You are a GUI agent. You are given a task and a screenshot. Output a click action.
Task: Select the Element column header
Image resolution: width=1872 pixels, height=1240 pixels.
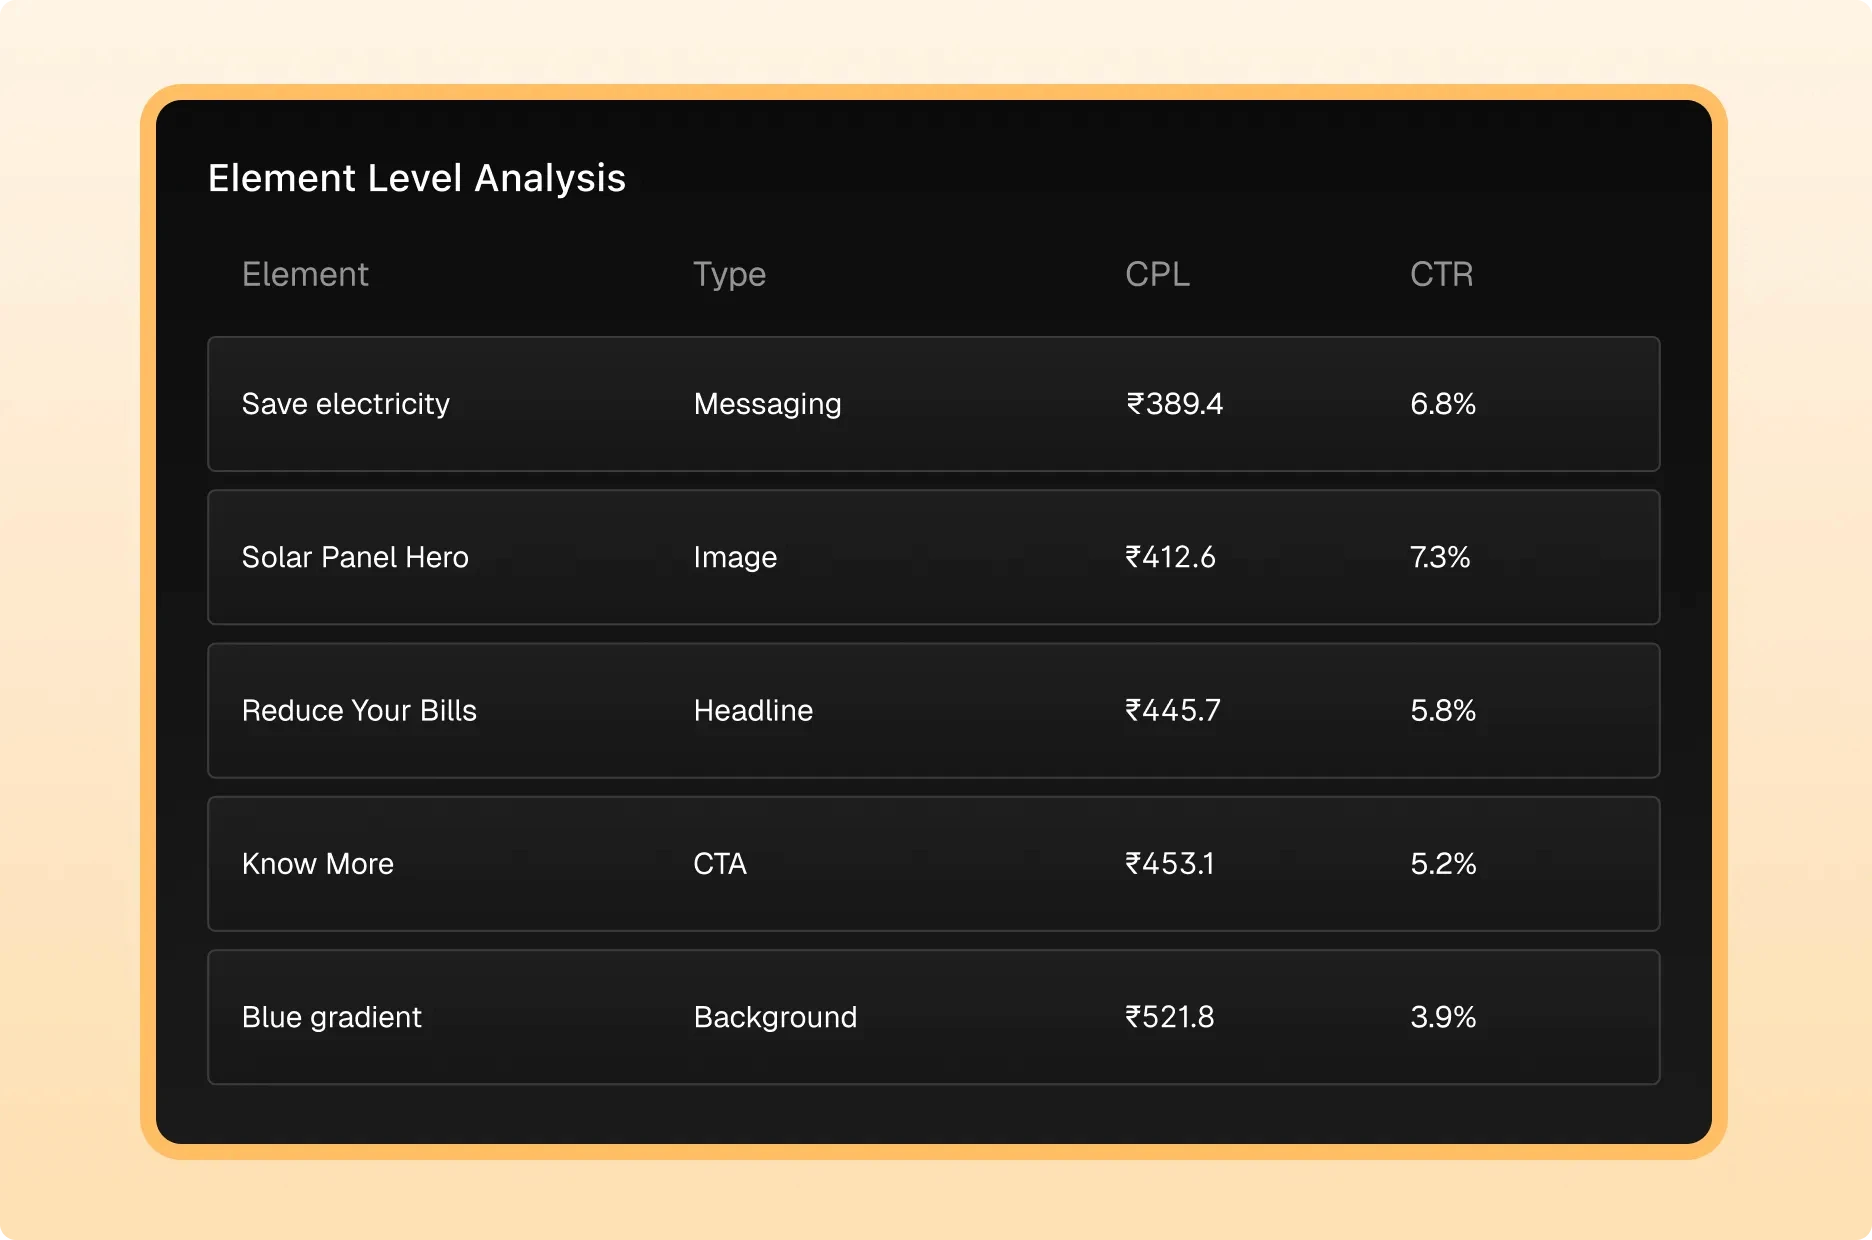(305, 274)
